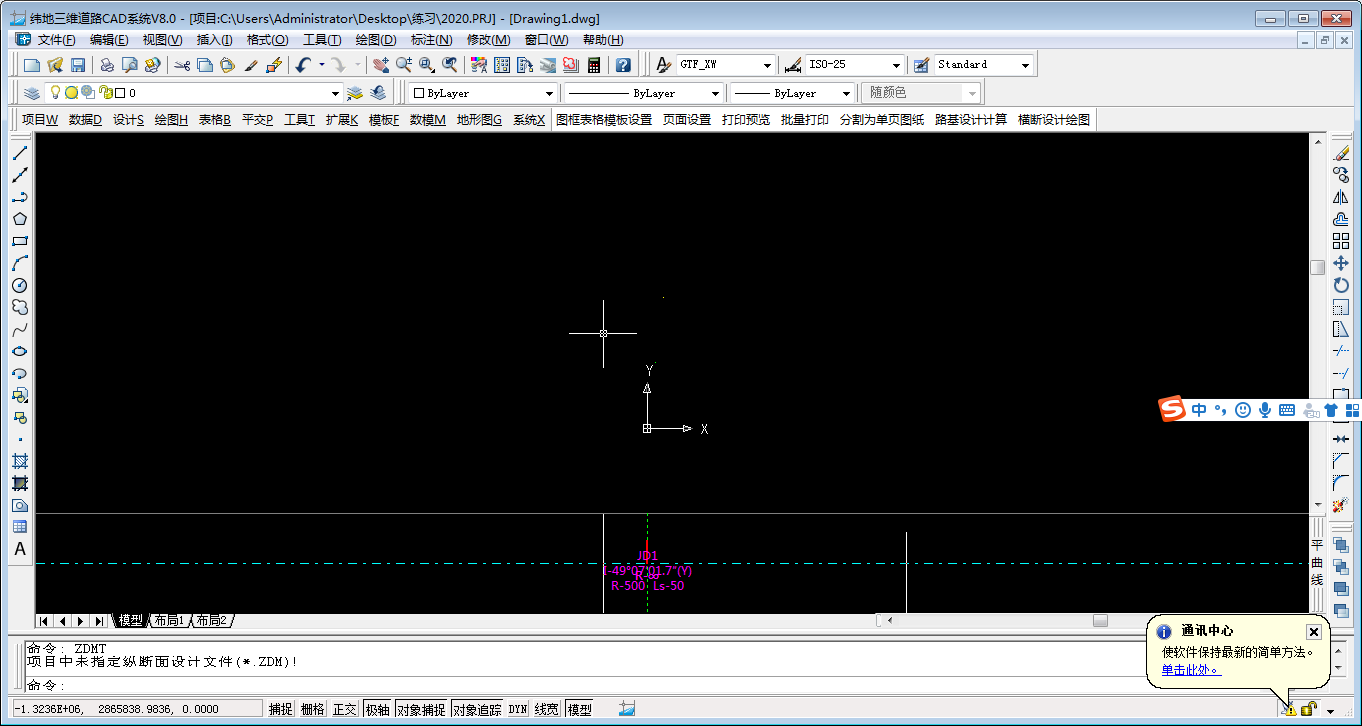1362x726 pixels.
Task: Toggle 线宽 lineweight display
Action: click(547, 709)
